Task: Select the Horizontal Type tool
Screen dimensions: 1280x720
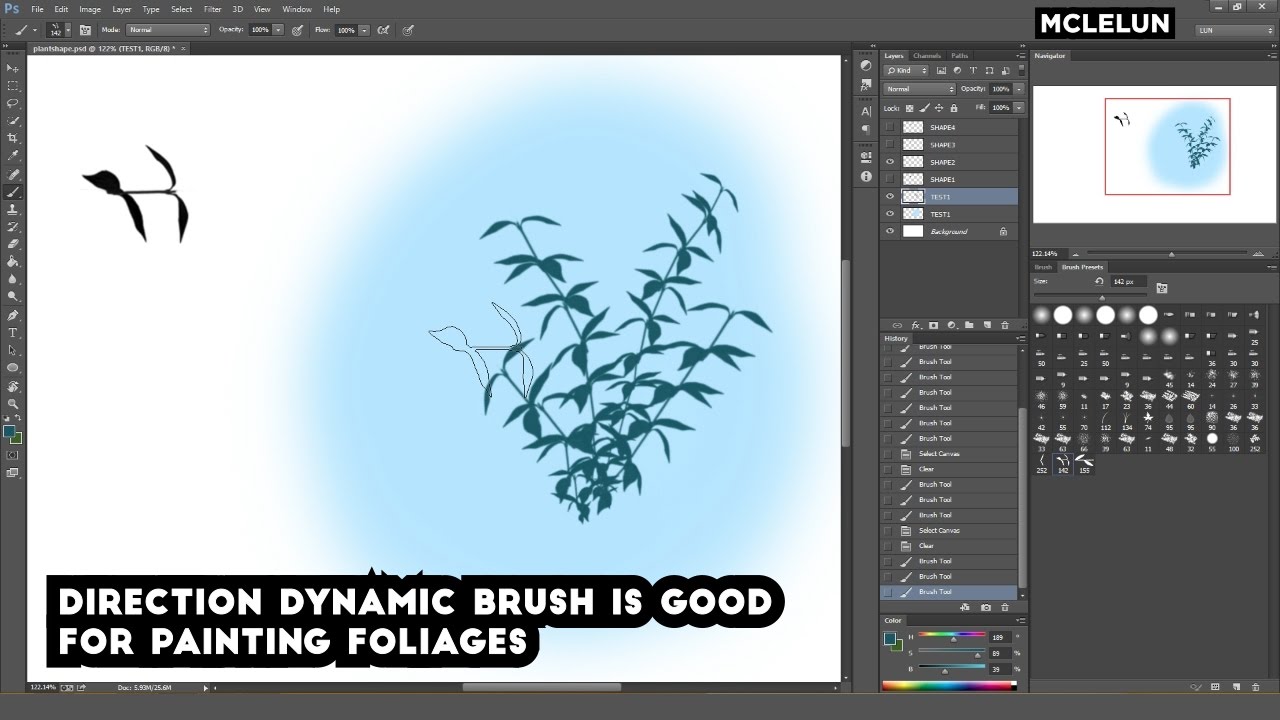Action: click(13, 332)
